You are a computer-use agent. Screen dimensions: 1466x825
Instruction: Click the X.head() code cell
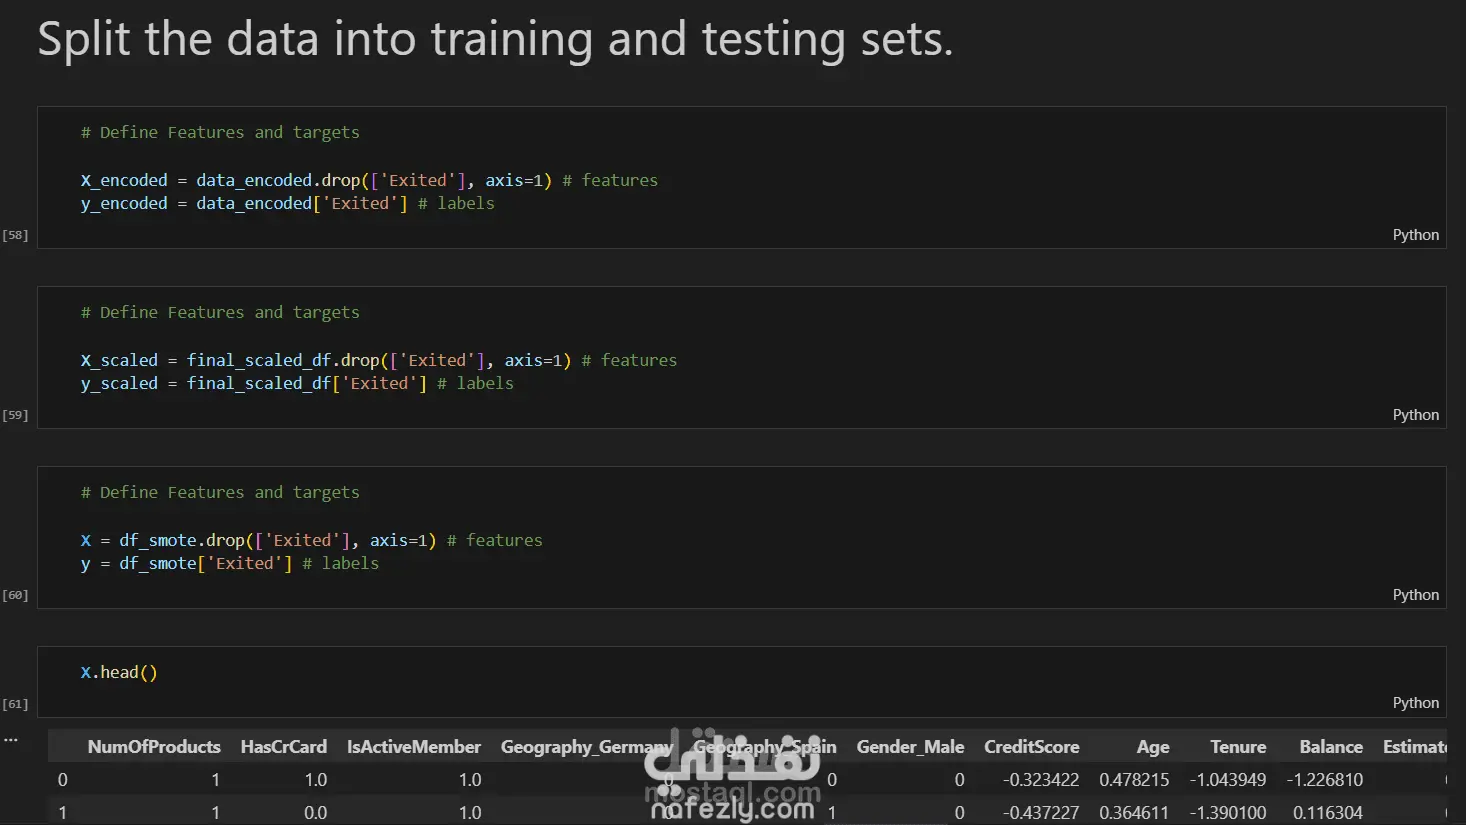pos(742,682)
